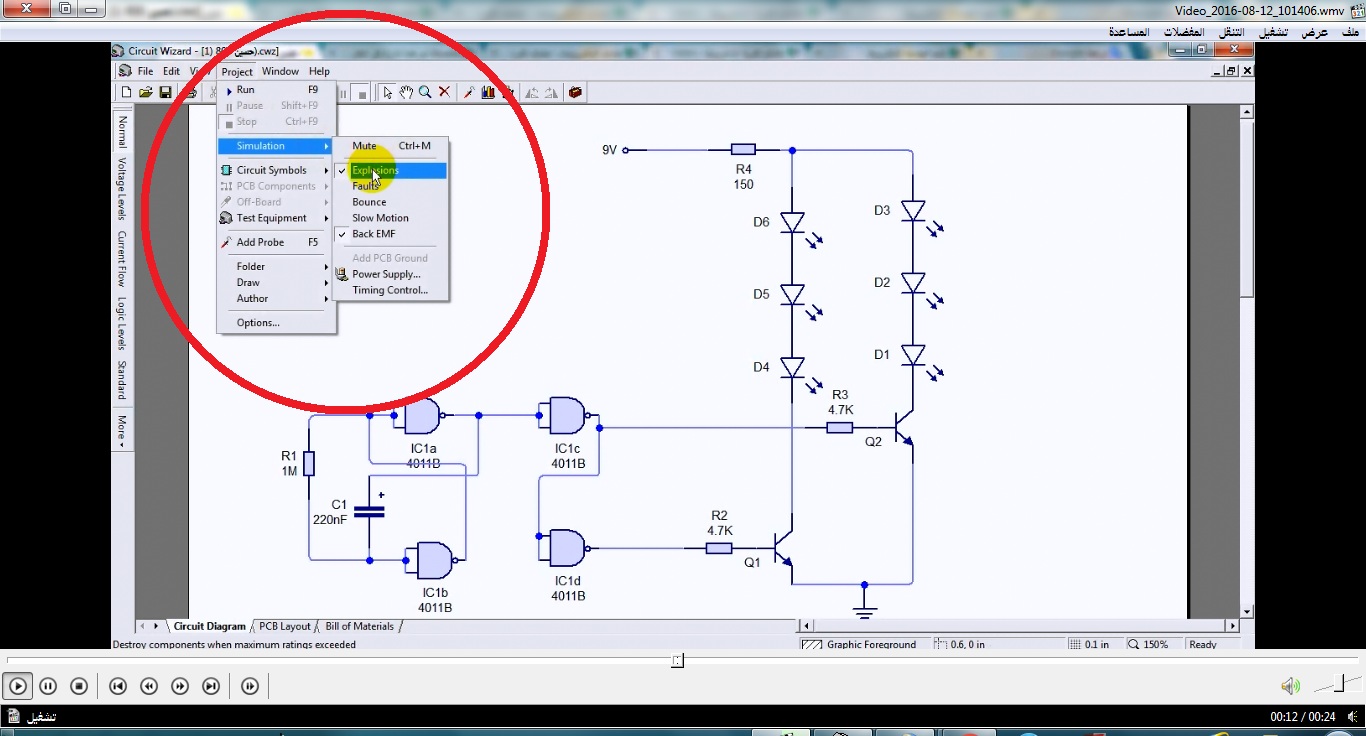This screenshot has height=736, width=1366.
Task: Click the green speaker volume icon
Action: click(1291, 686)
